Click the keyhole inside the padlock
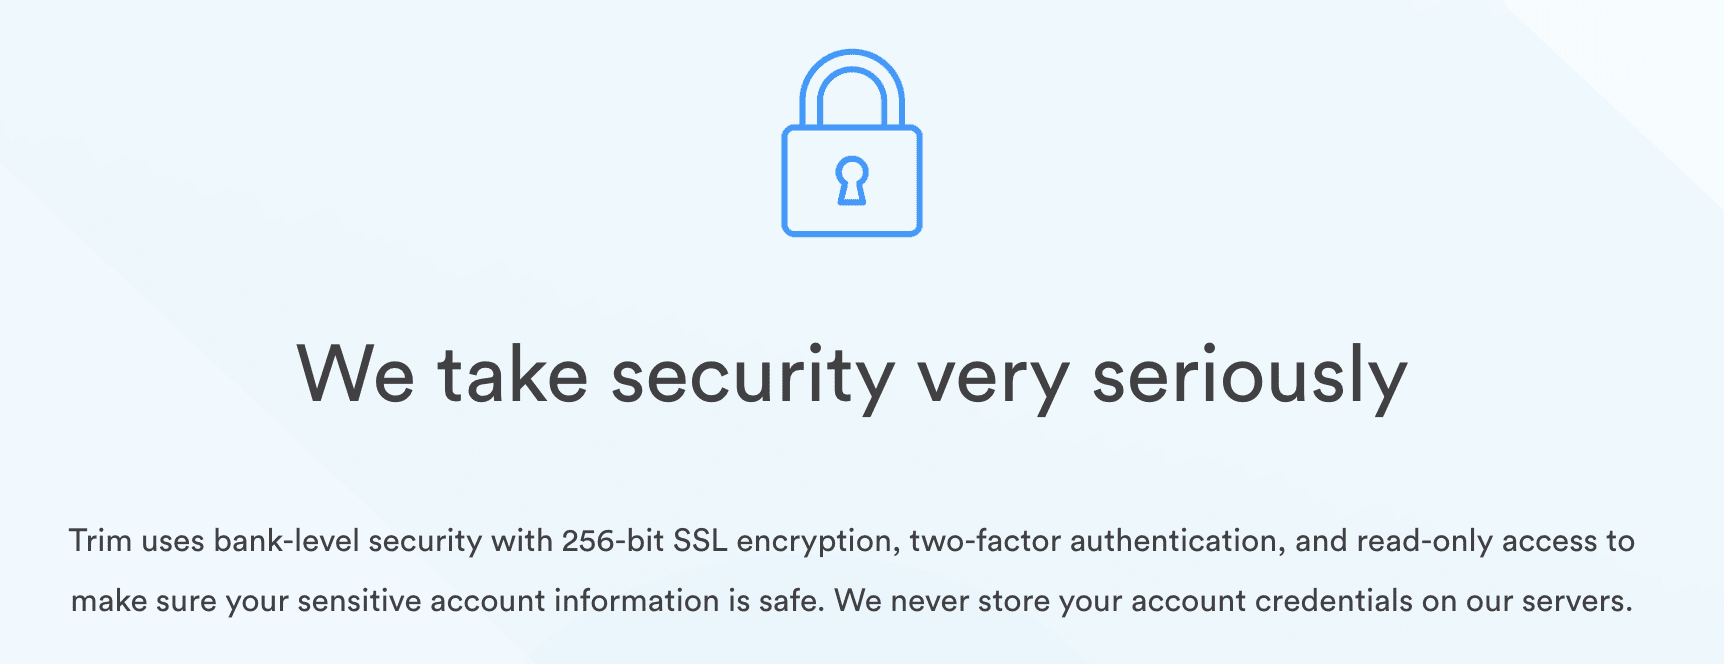This screenshot has width=1724, height=664. click(851, 181)
